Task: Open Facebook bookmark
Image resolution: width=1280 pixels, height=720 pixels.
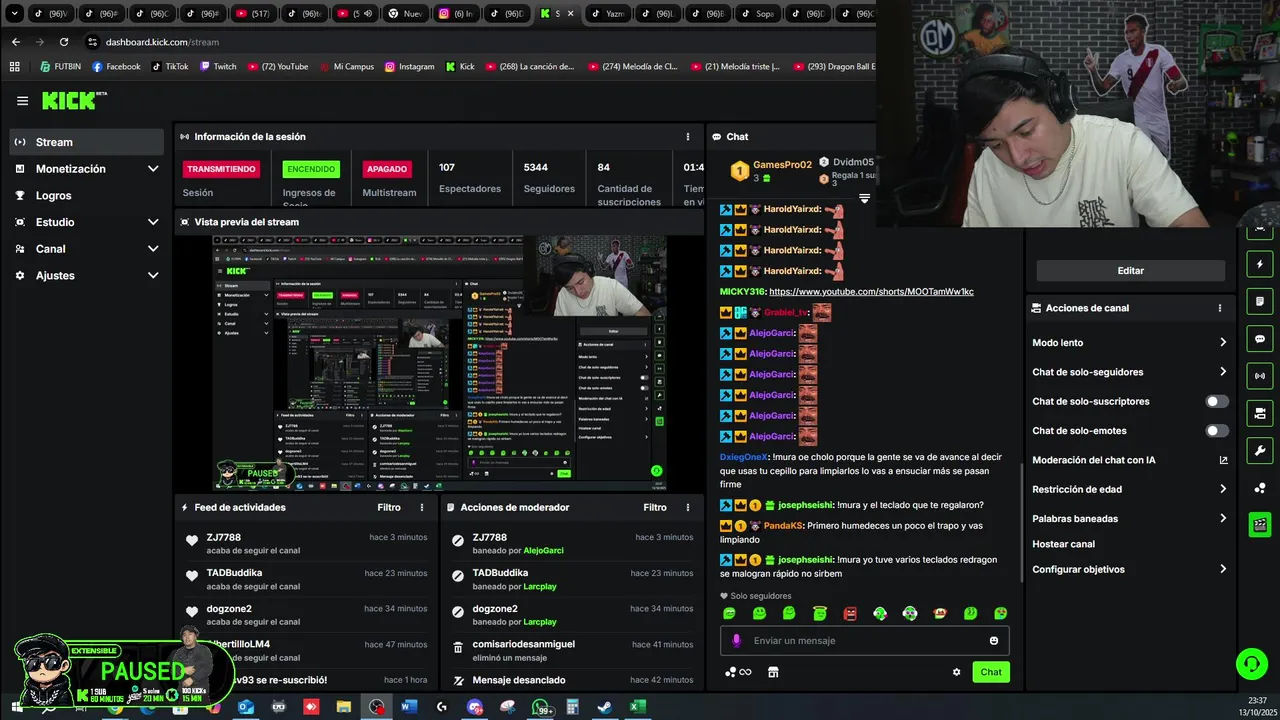Action: click(x=116, y=67)
